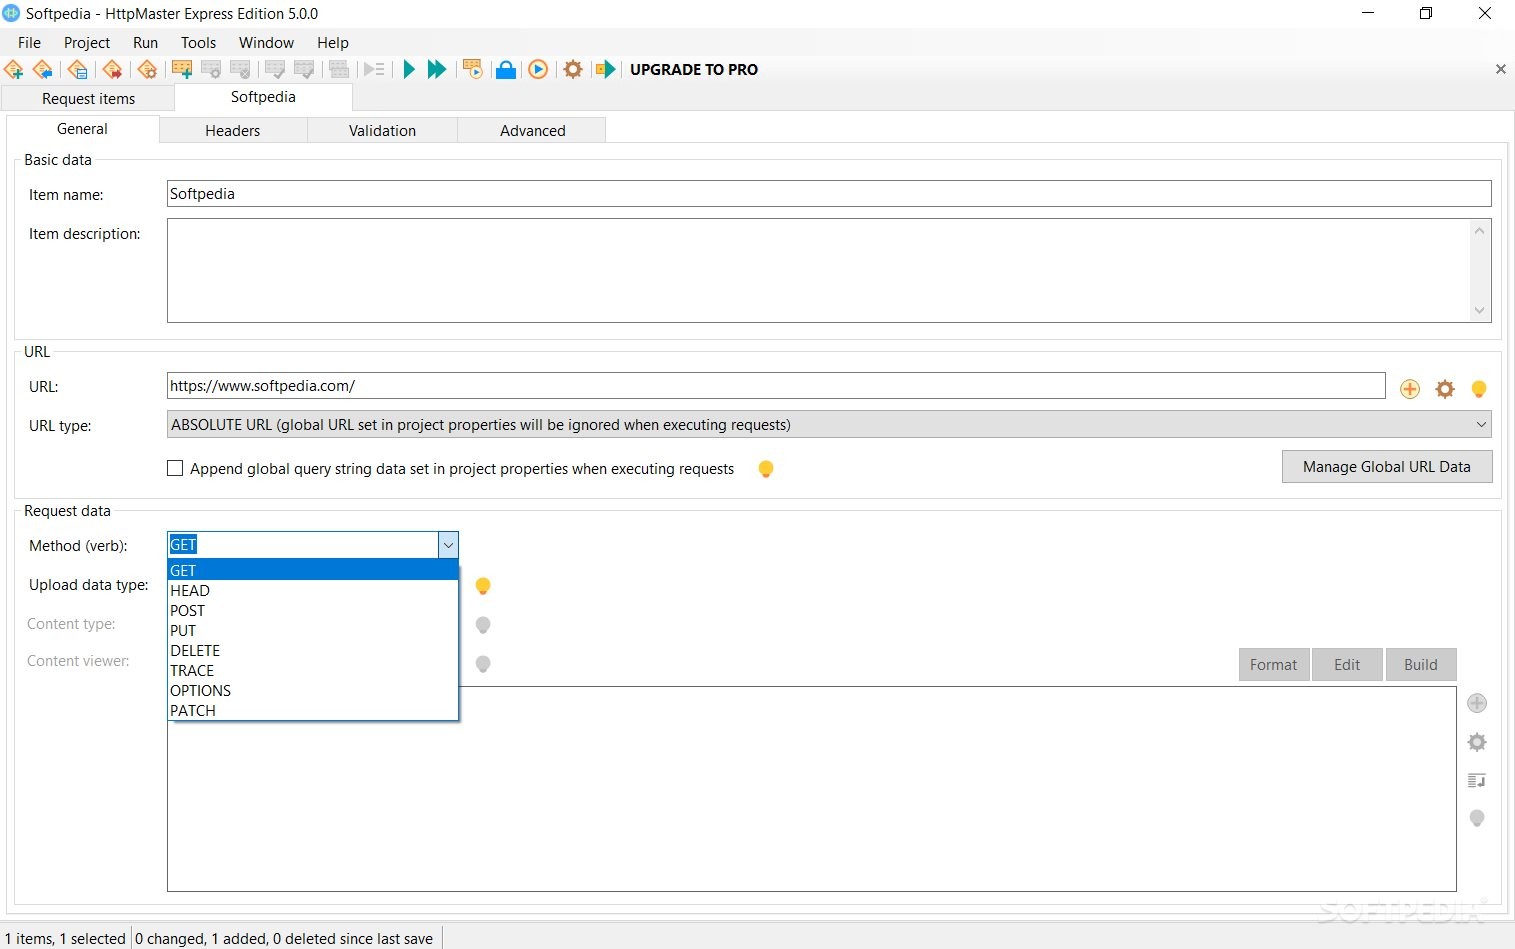
Task: Select HEAD from method list
Action: pyautogui.click(x=312, y=590)
